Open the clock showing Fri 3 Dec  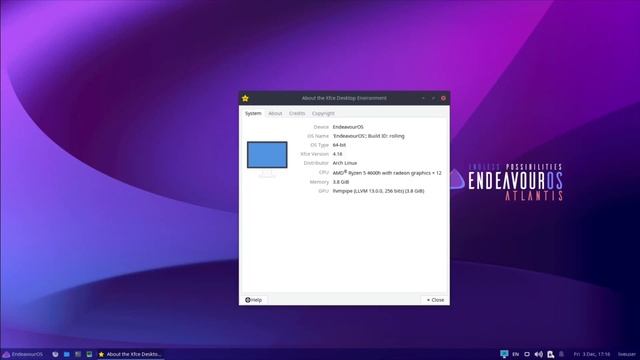pyautogui.click(x=591, y=354)
